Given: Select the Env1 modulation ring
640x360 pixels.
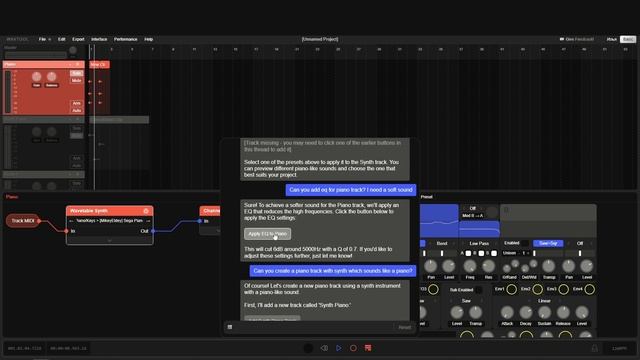Looking at the screenshot, I should click(x=511, y=289).
